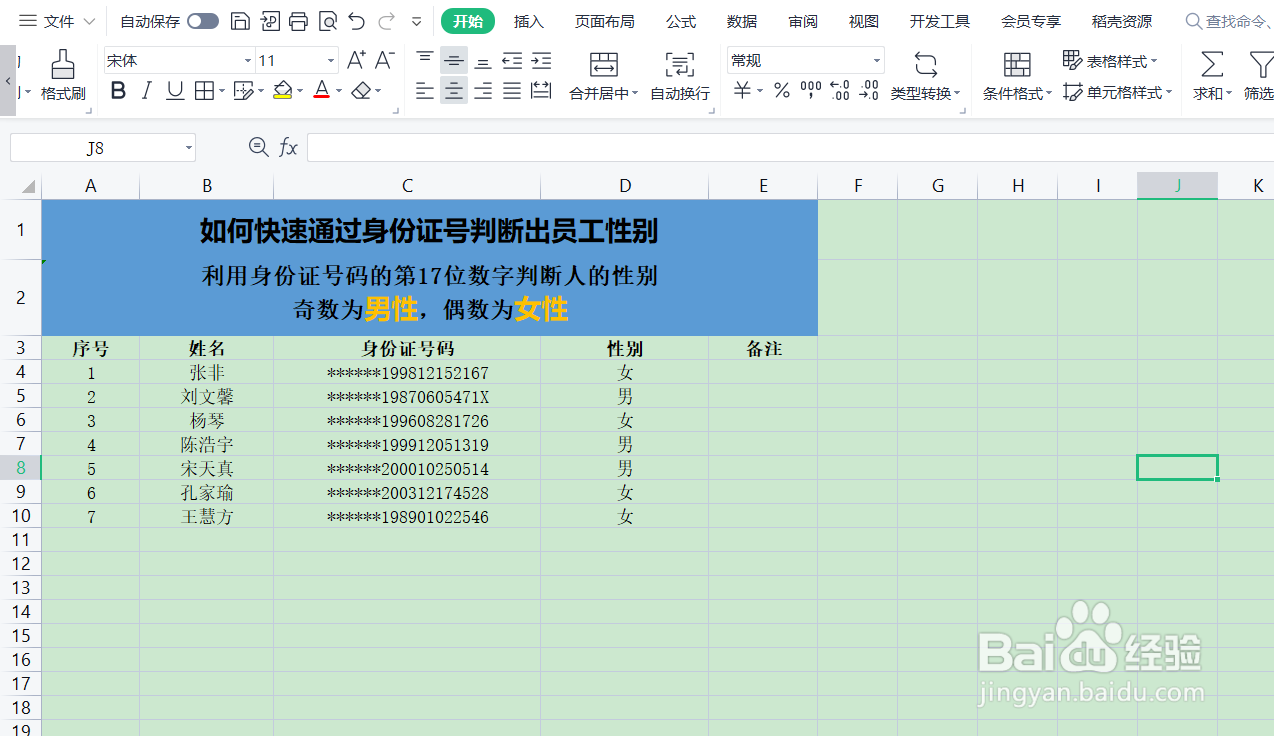Click the command search box (查找命令)
Viewport: 1274px width, 736px height.
pyautogui.click(x=1229, y=21)
